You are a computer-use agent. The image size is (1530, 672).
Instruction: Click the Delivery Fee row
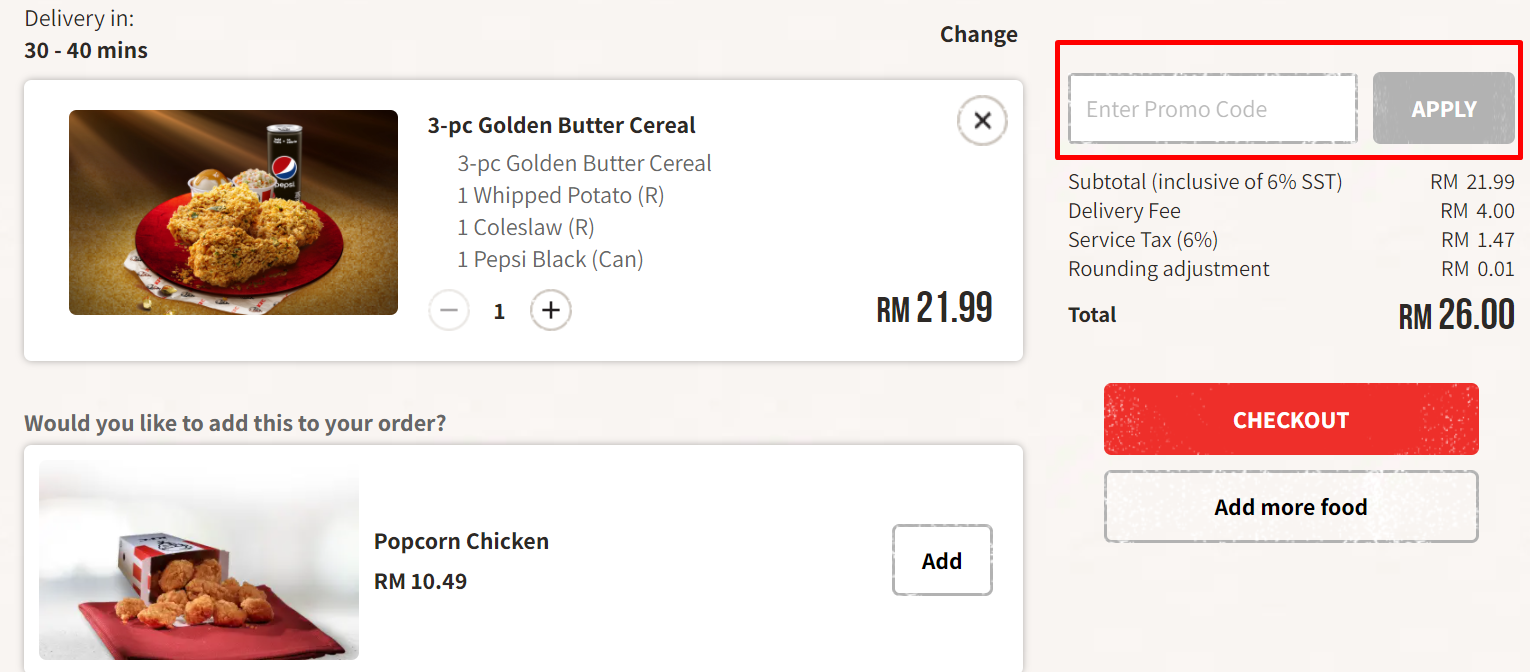(x=1123, y=210)
